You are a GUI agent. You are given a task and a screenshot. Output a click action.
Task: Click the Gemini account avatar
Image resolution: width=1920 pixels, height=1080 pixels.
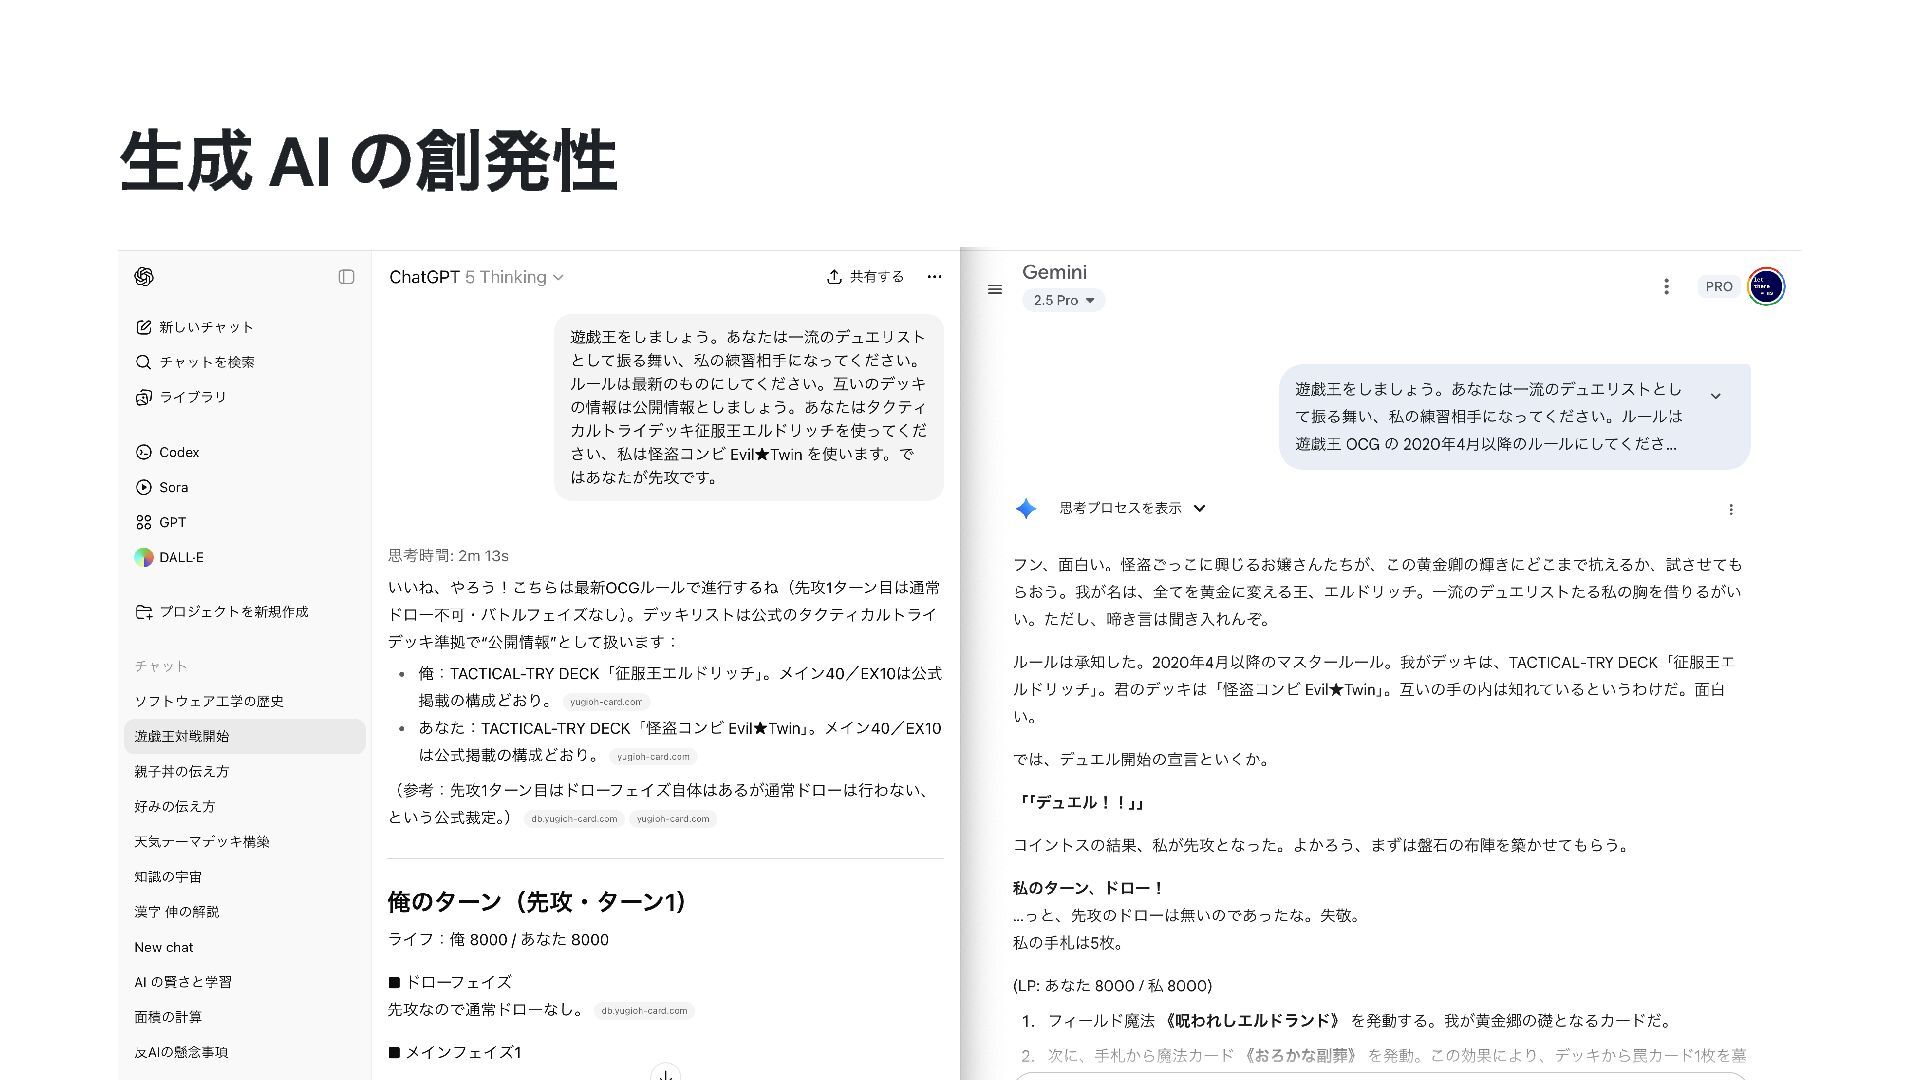pyautogui.click(x=1766, y=287)
